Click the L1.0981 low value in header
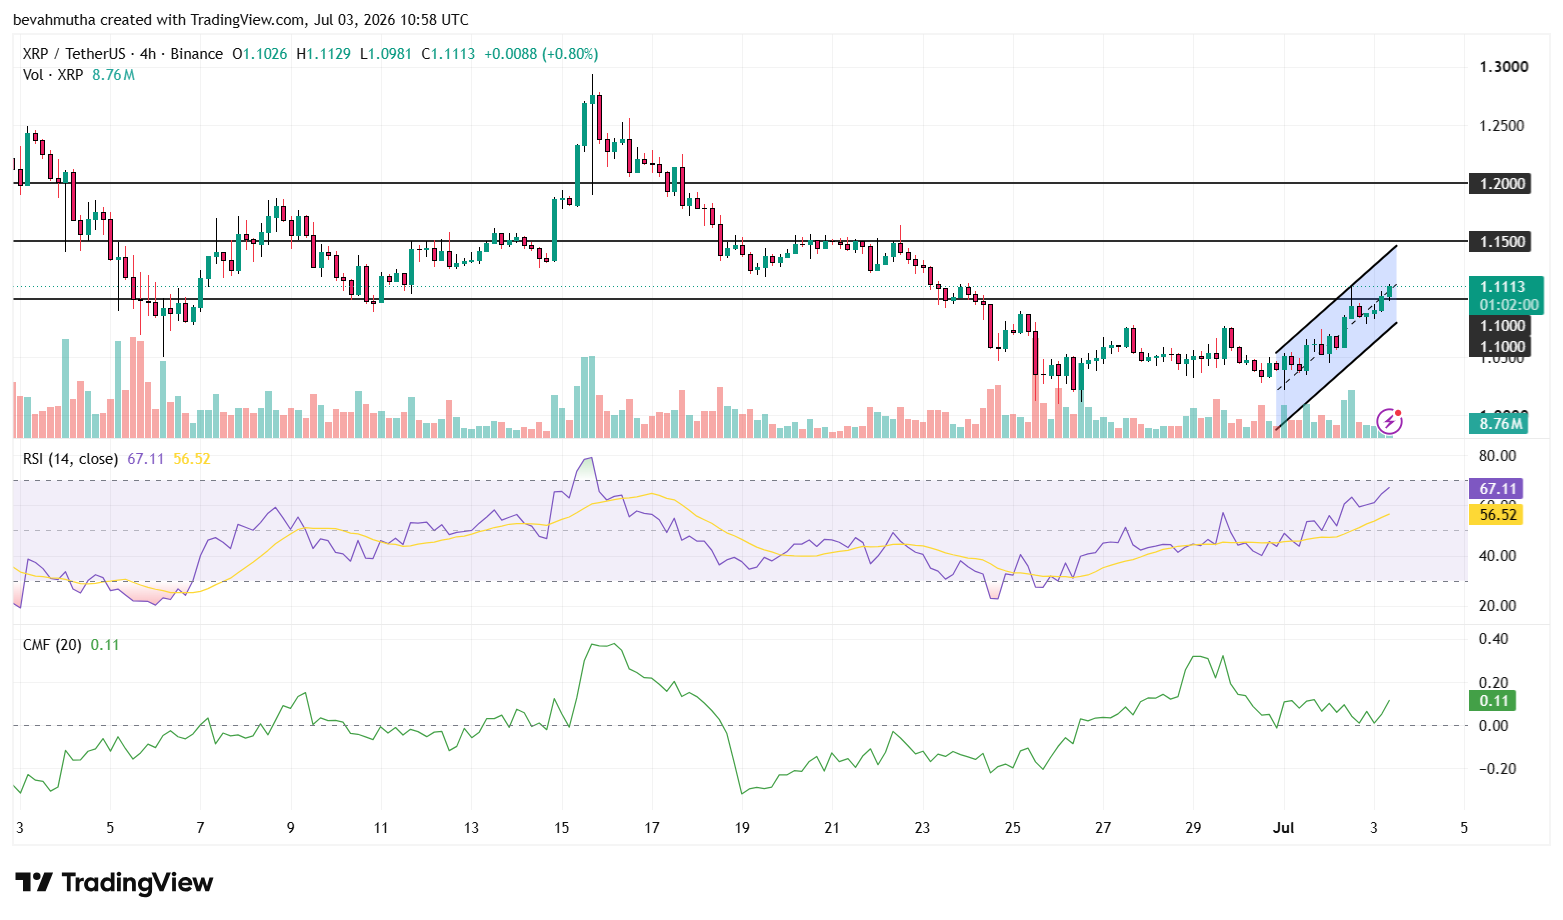The width and height of the screenshot is (1563, 920). (x=386, y=54)
